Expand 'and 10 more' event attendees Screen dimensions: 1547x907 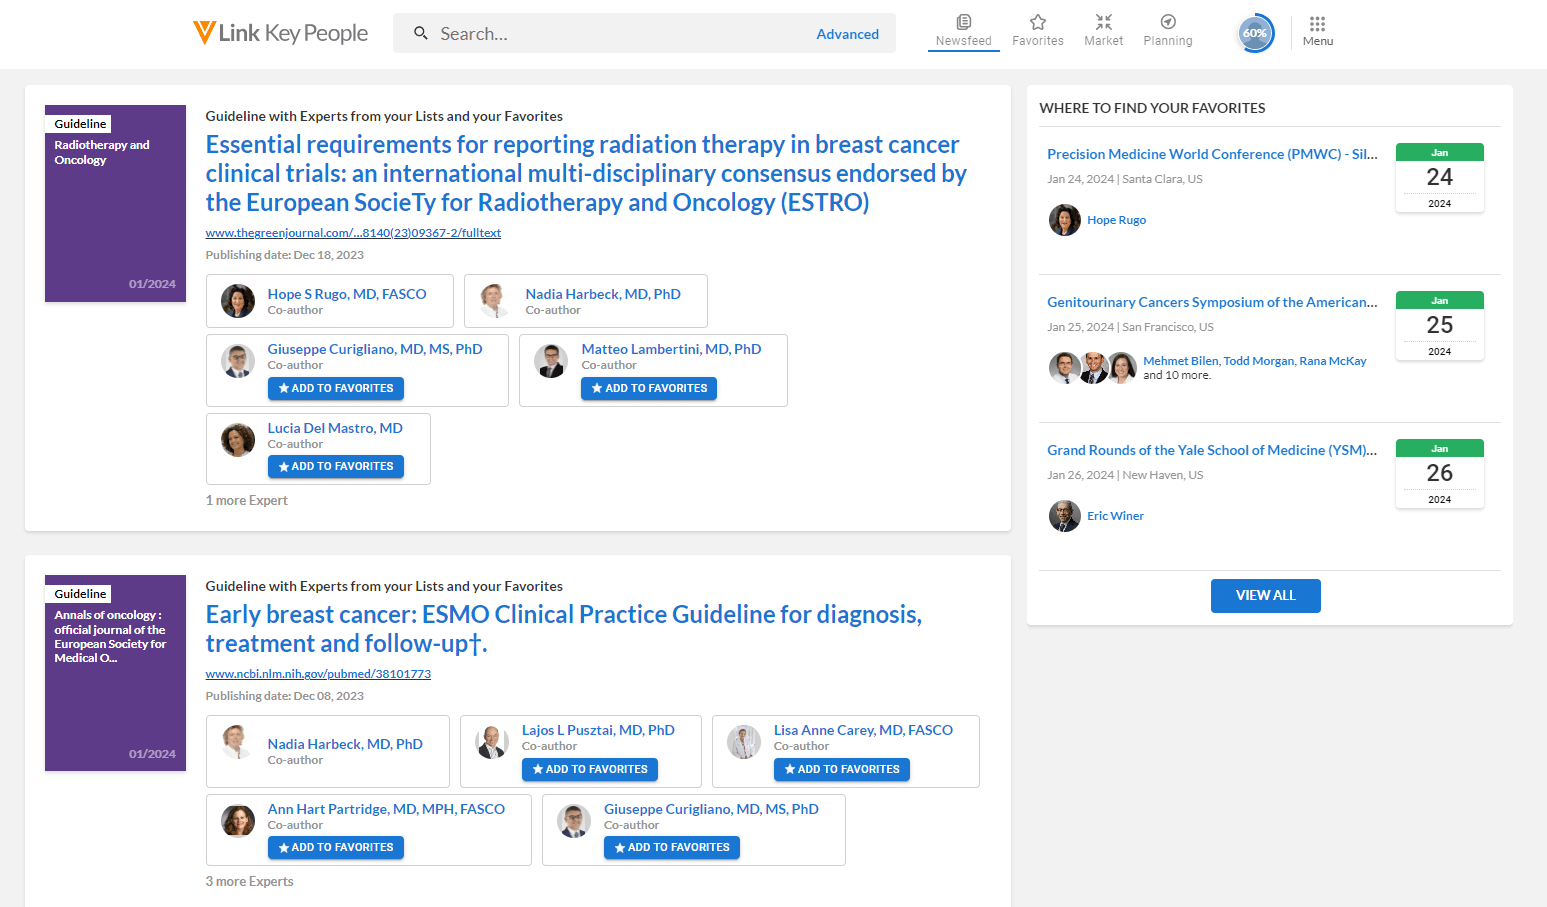pyautogui.click(x=1176, y=376)
